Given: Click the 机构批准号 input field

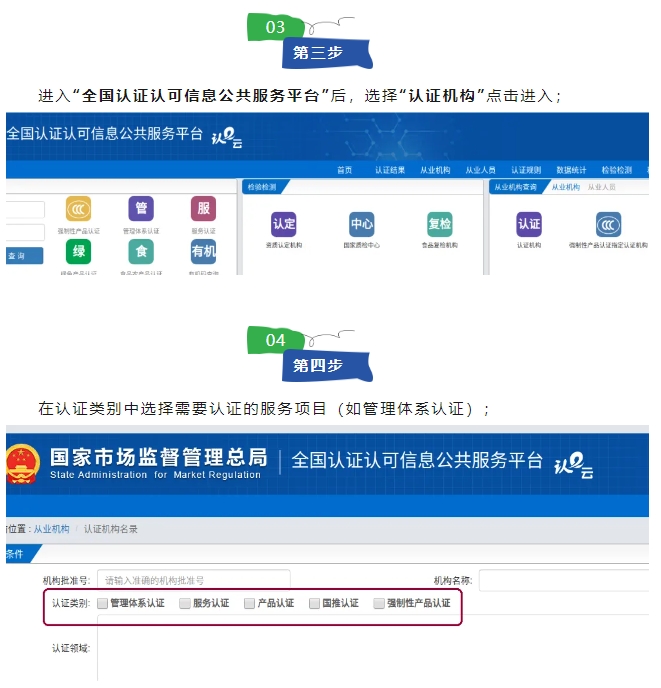Looking at the screenshot, I should coord(193,580).
